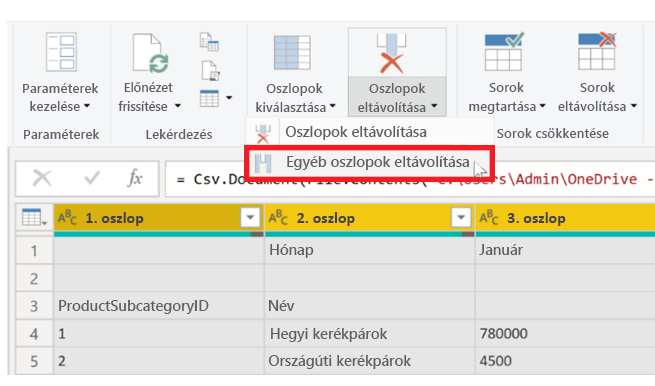Expand the small table icon dropdown arrow
This screenshot has width=655, height=386.
229,98
